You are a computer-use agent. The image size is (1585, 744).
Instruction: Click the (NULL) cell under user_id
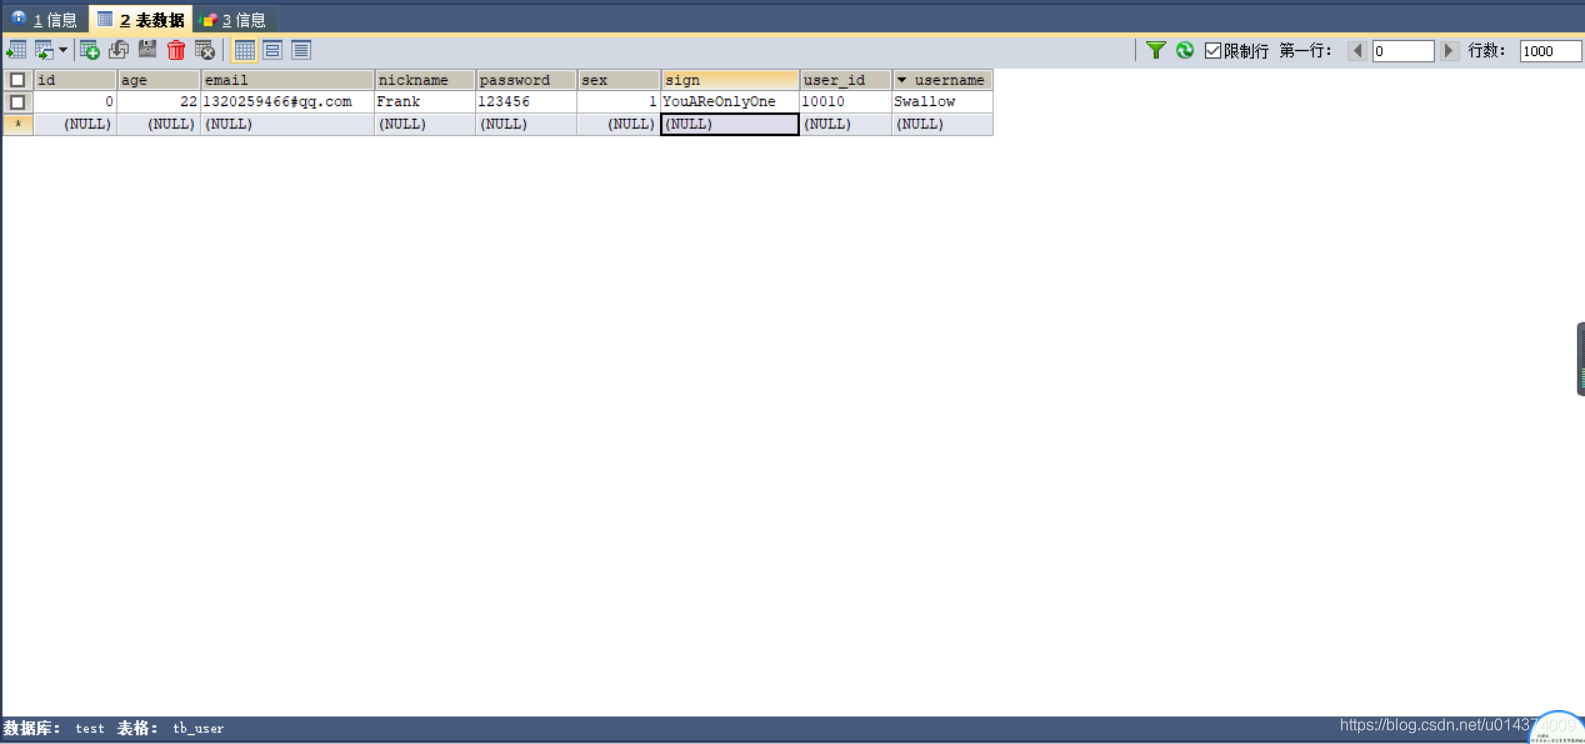click(846, 124)
